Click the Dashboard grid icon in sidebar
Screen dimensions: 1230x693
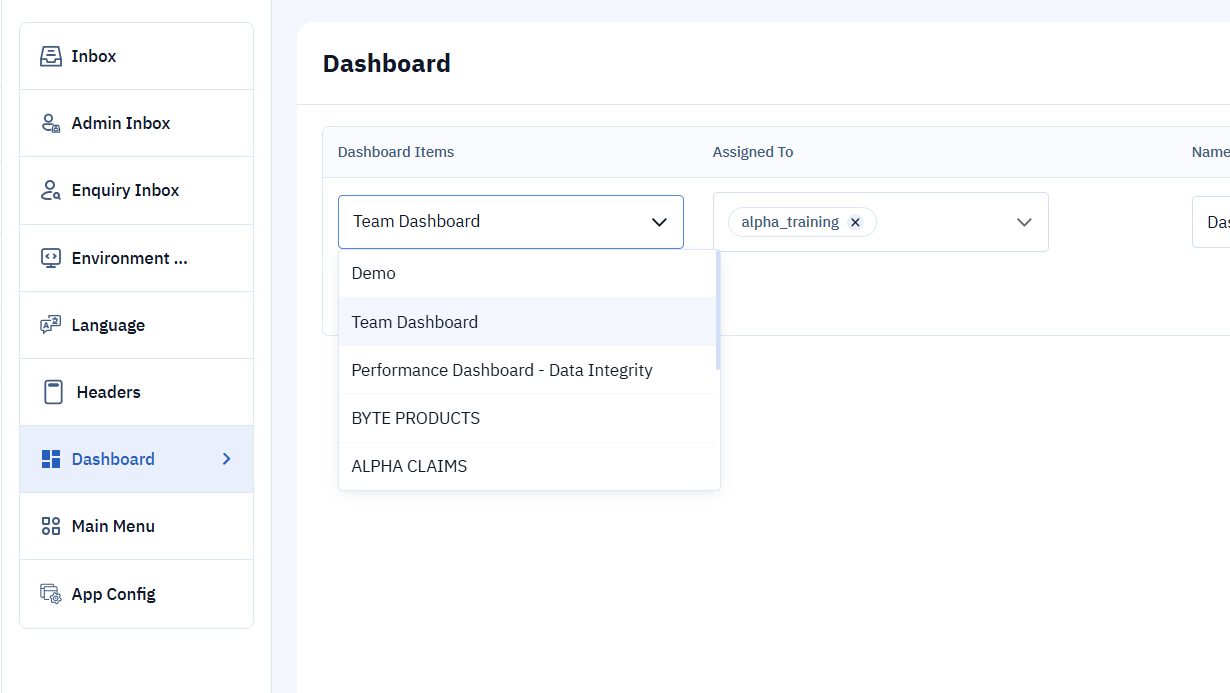50,459
